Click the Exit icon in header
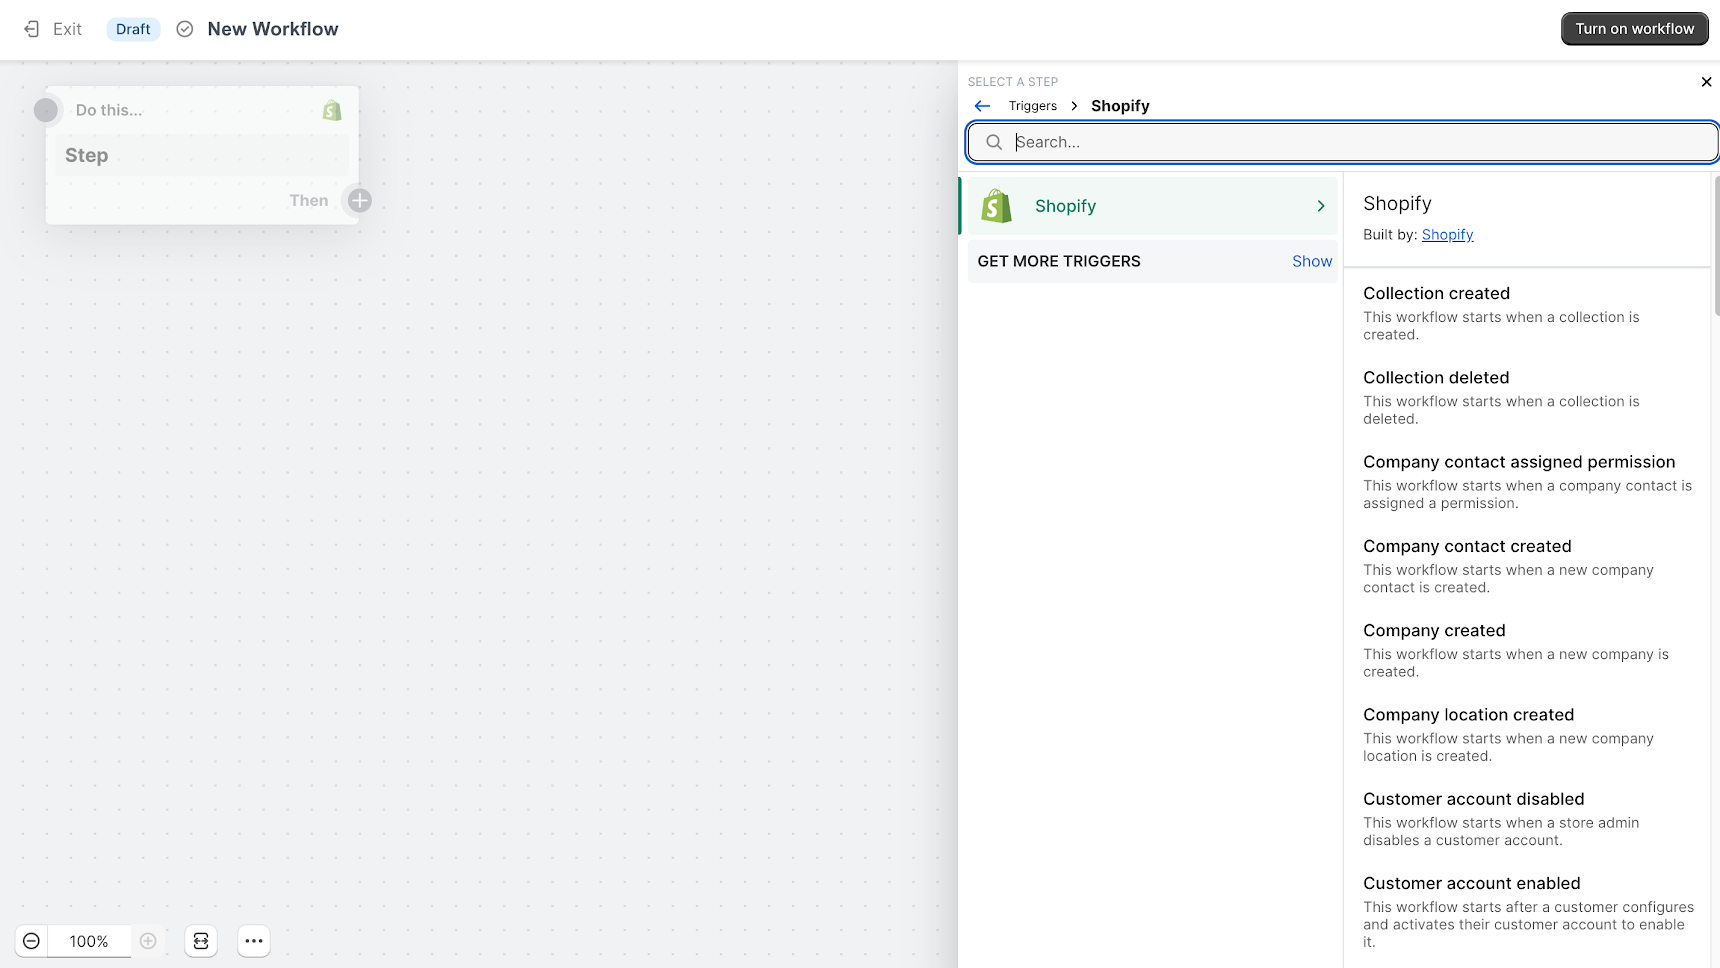 (x=32, y=29)
